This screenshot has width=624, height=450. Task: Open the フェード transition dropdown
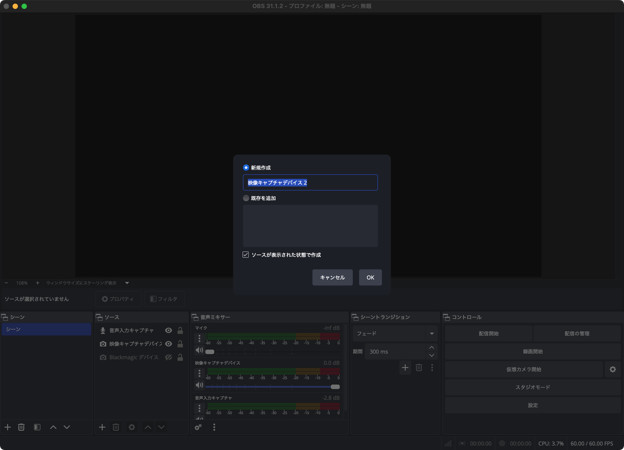click(395, 333)
